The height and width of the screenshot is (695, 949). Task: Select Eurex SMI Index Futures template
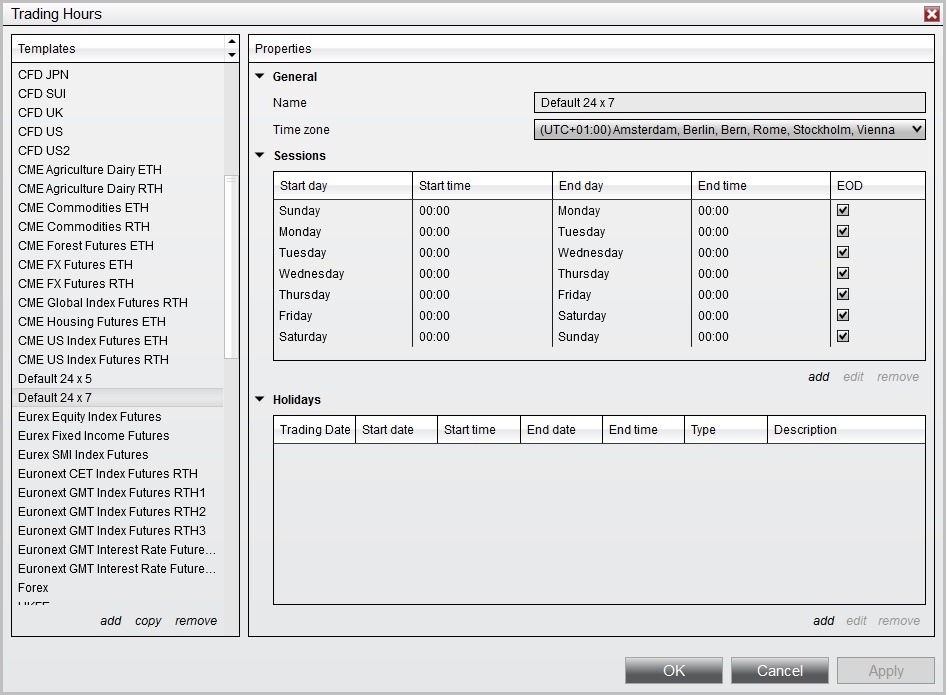(117, 455)
